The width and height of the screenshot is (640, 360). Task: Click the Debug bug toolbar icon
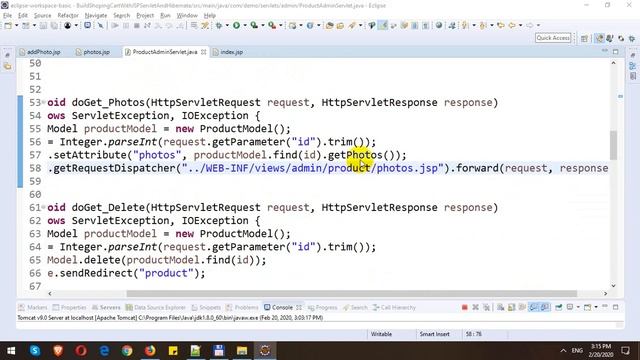tap(219, 25)
